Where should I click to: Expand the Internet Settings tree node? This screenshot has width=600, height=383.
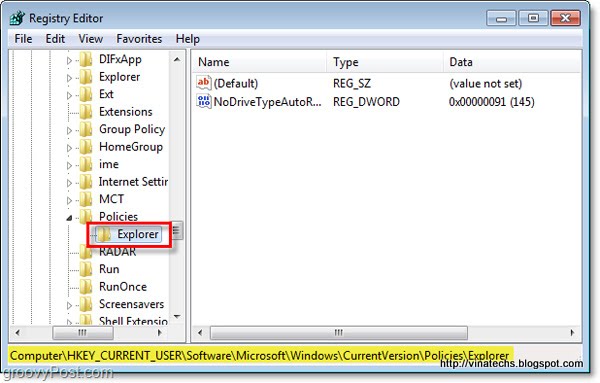point(69,183)
